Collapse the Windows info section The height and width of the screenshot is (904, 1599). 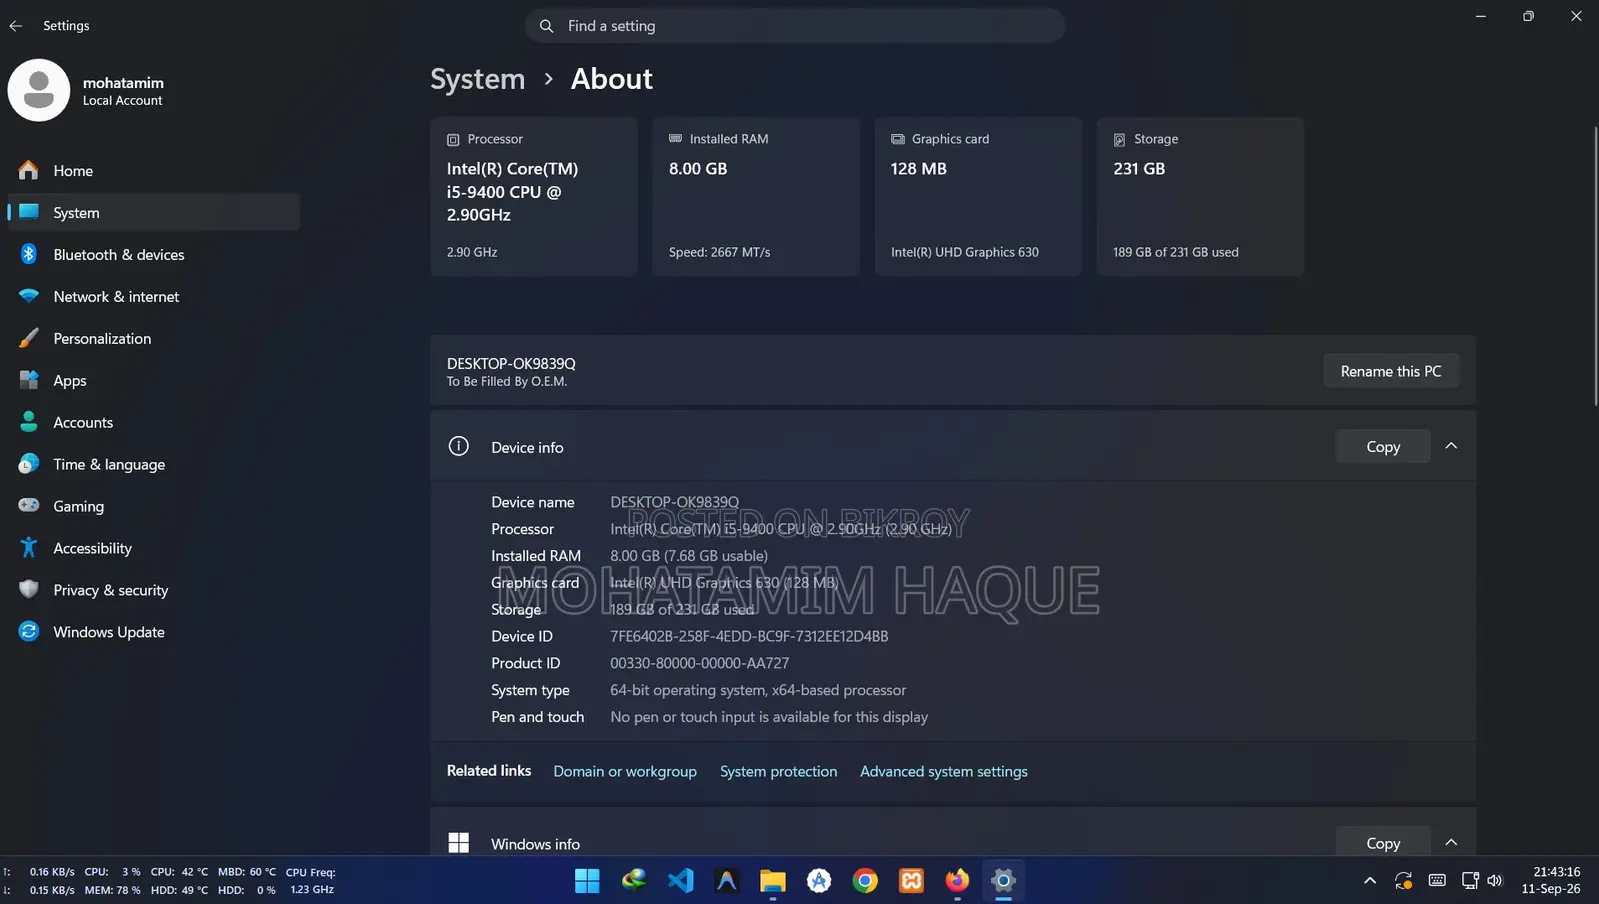click(1451, 843)
